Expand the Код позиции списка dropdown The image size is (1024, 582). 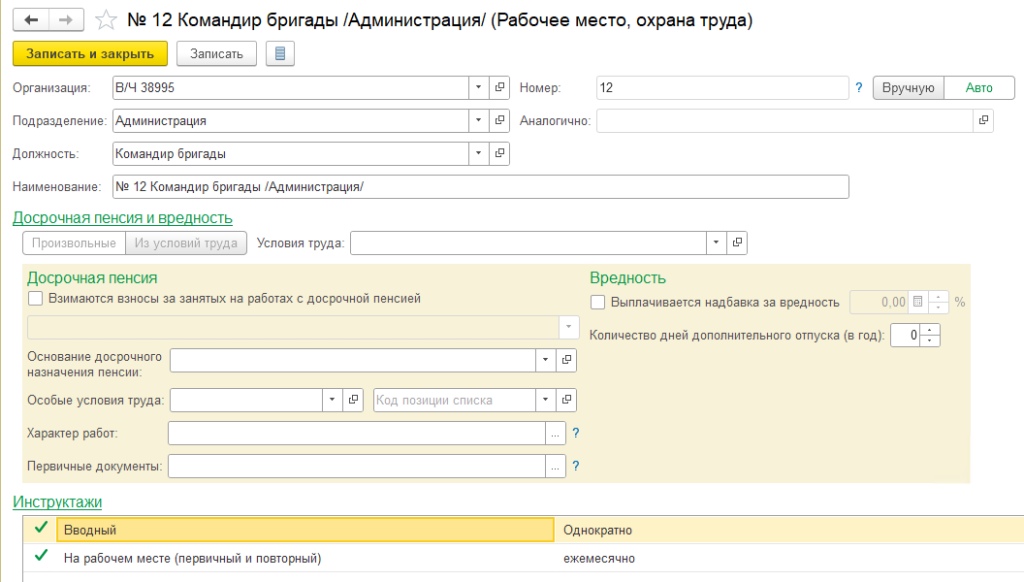pos(545,400)
